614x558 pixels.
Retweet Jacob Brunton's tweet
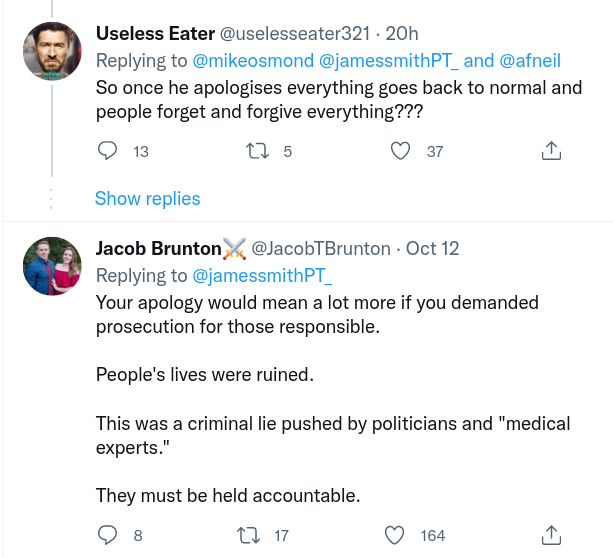click(x=257, y=535)
